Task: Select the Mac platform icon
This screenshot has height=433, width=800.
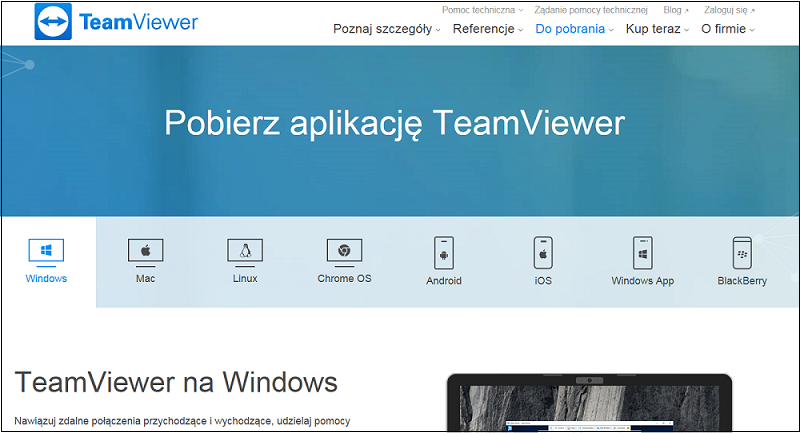Action: [145, 252]
